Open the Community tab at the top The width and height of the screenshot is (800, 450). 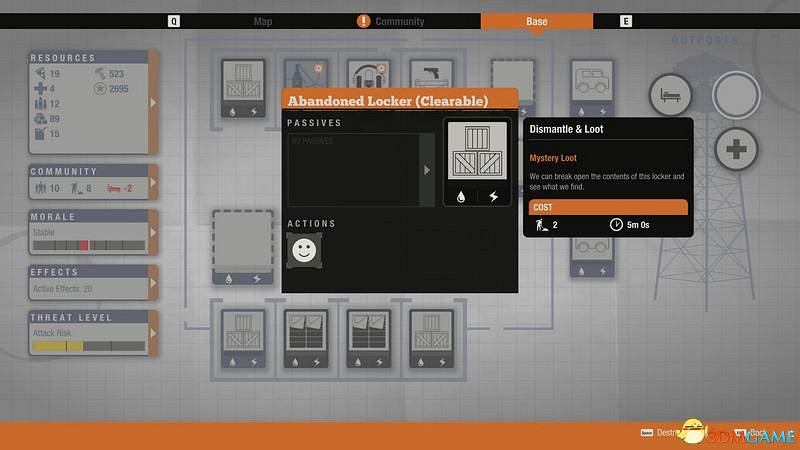click(x=398, y=21)
